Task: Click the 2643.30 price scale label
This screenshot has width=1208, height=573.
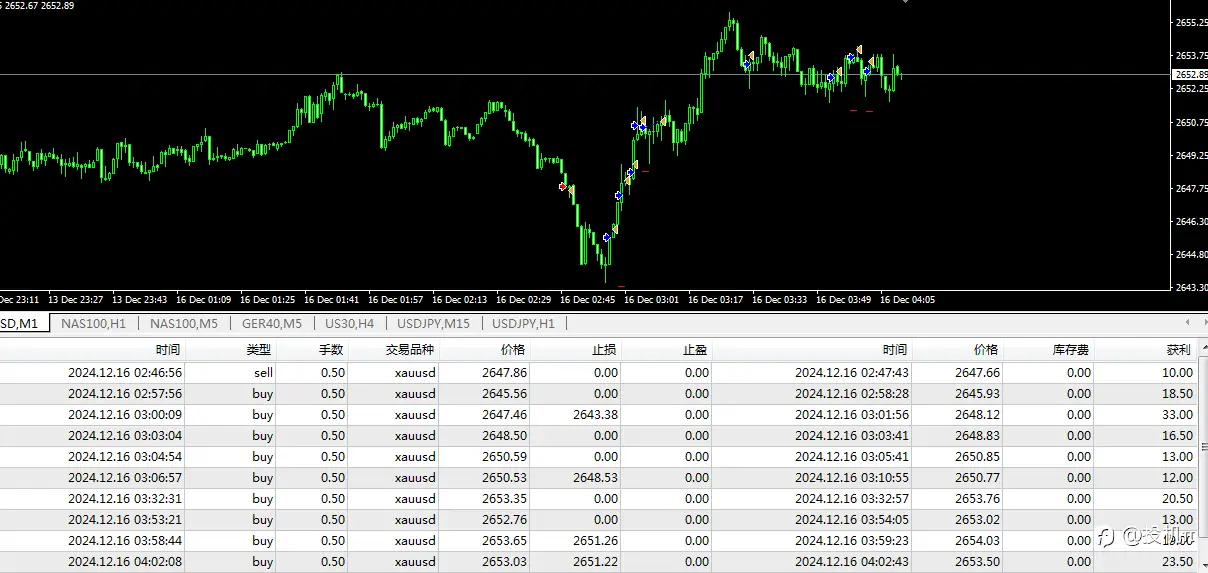Action: tap(1190, 287)
